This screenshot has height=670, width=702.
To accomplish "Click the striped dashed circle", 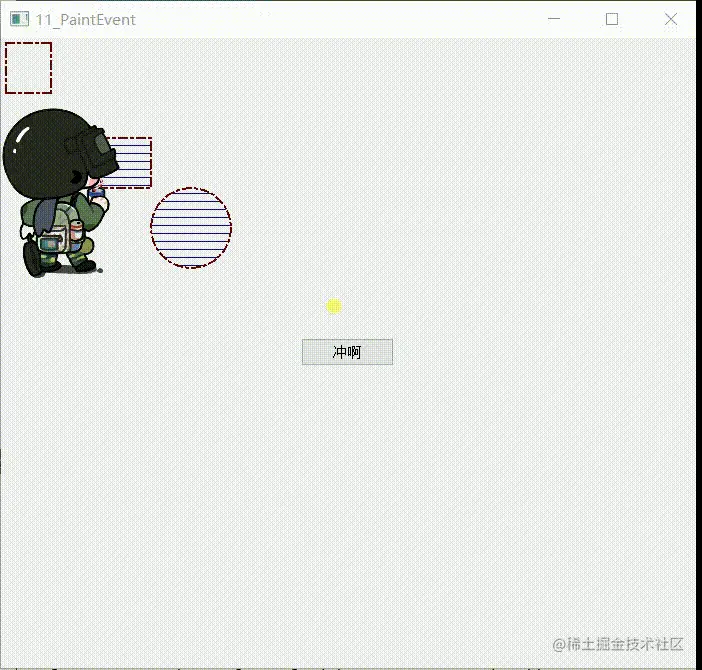I will [191, 228].
